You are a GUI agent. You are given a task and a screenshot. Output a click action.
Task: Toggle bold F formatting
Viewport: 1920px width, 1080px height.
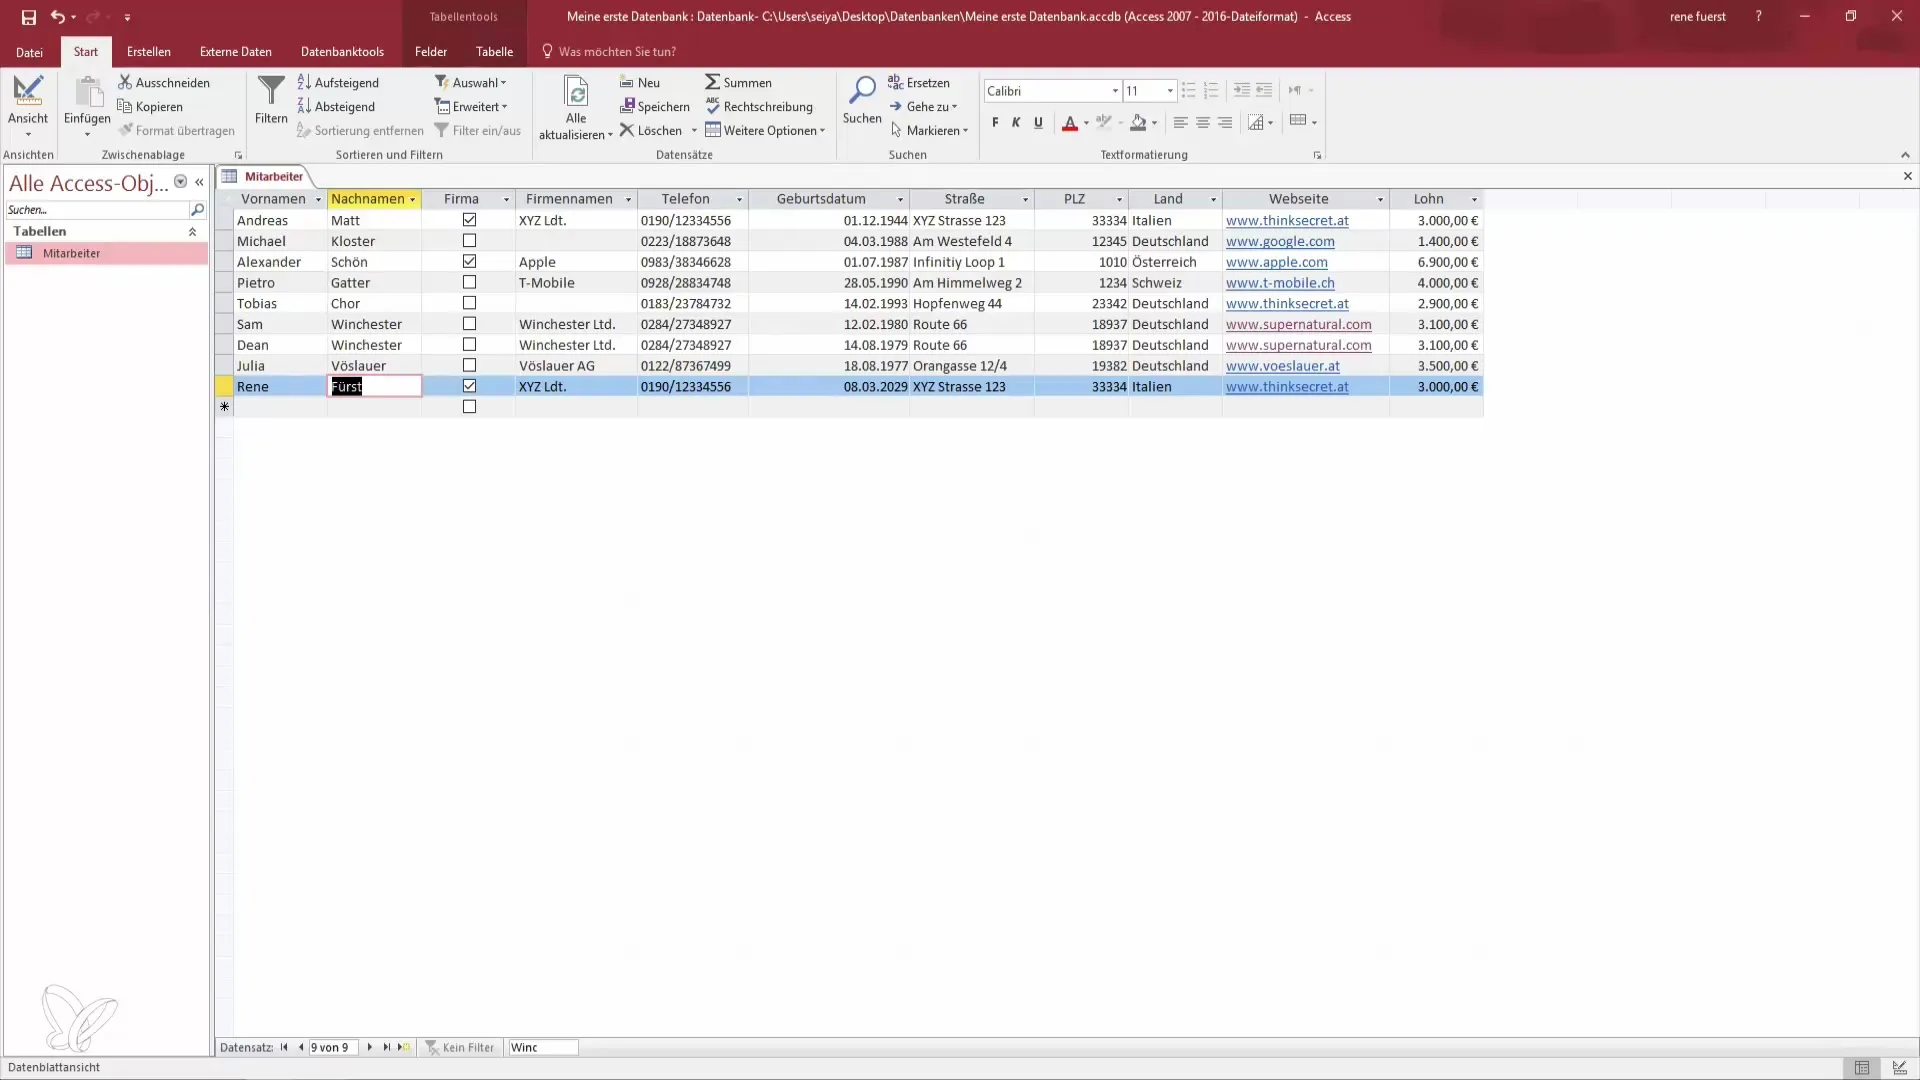tap(995, 122)
